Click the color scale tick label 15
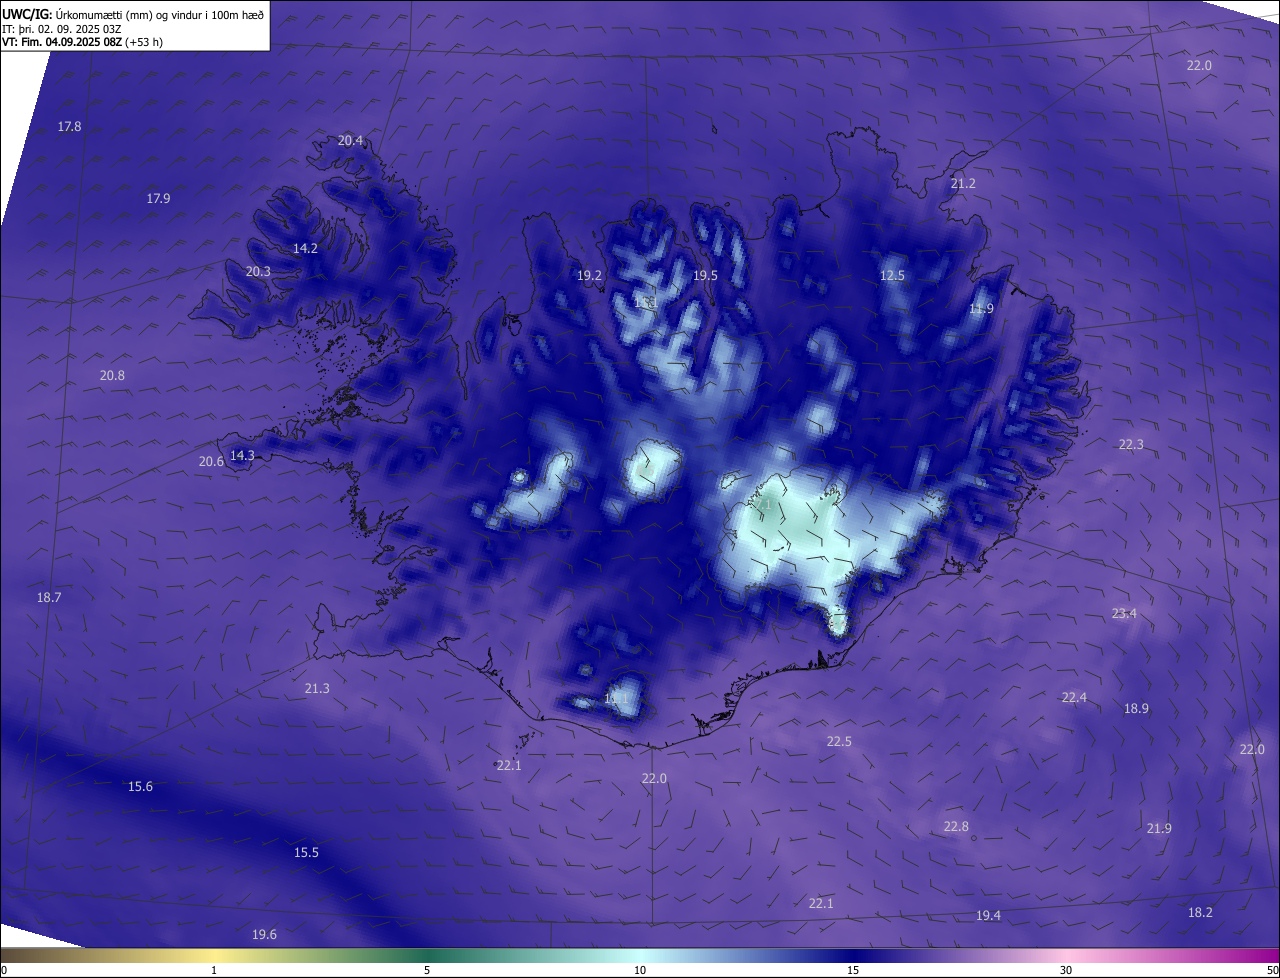The height and width of the screenshot is (978, 1280). tap(853, 971)
